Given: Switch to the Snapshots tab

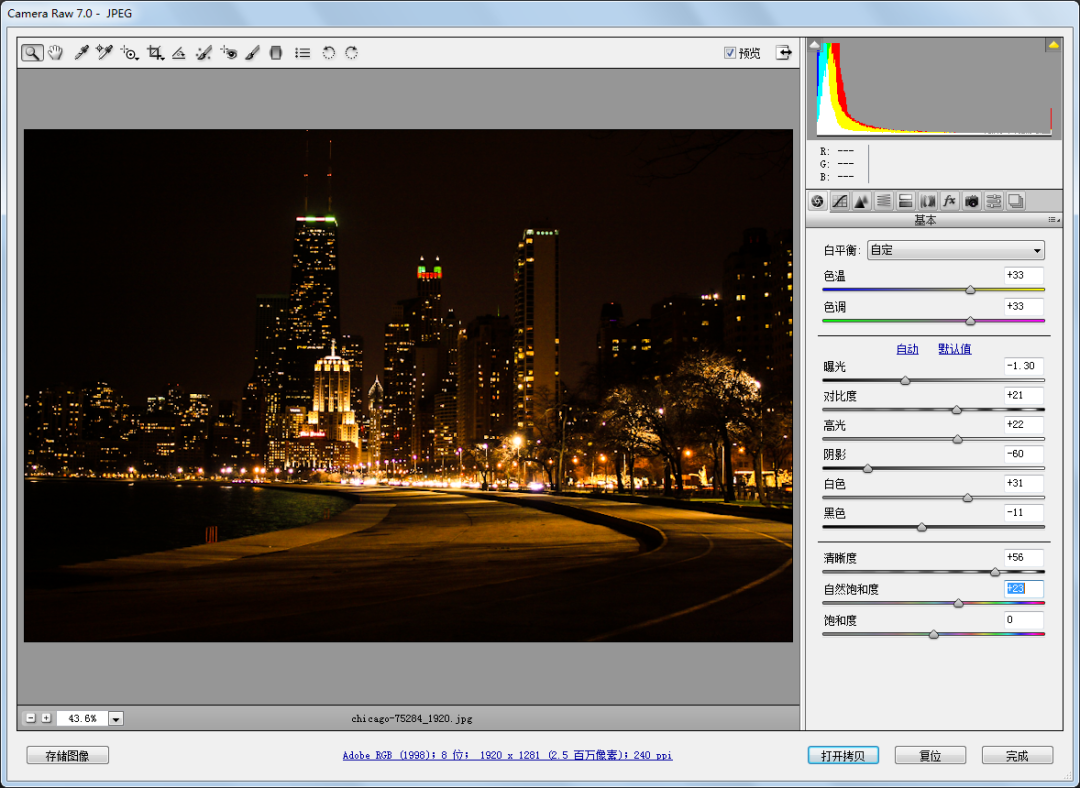Looking at the screenshot, I should point(1016,201).
